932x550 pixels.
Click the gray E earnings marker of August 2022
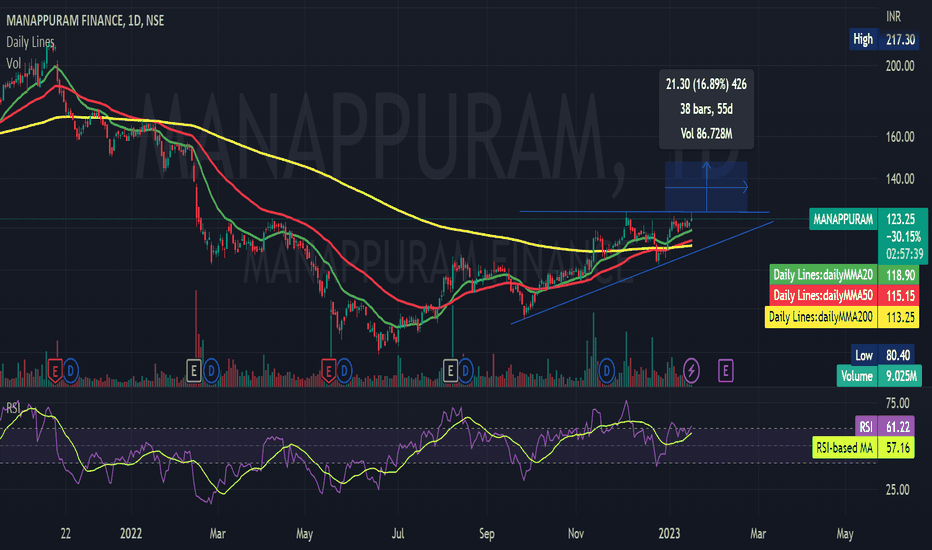pyautogui.click(x=450, y=372)
